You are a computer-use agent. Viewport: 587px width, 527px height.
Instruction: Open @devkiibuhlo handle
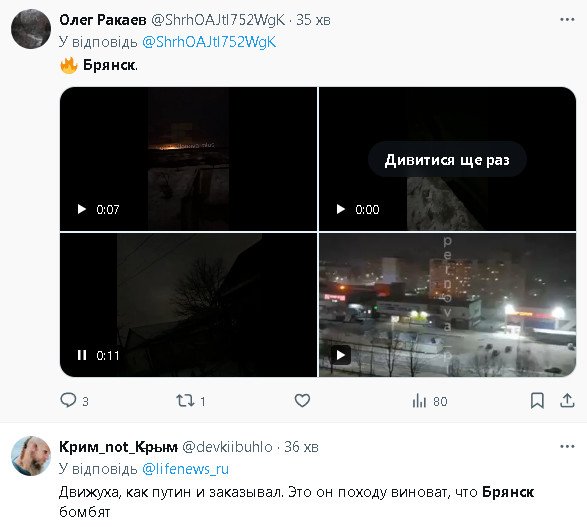(227, 447)
